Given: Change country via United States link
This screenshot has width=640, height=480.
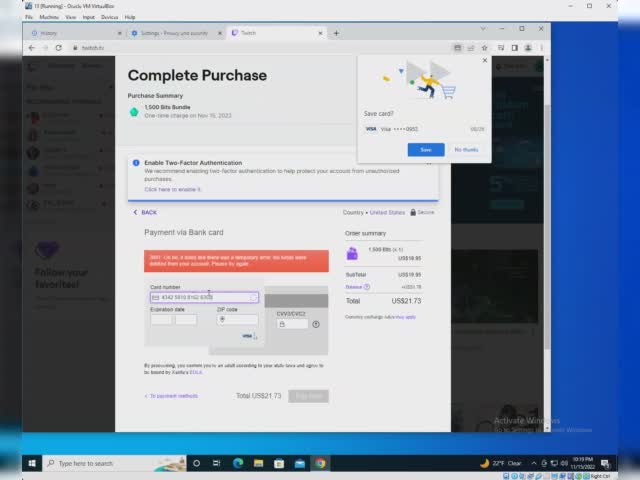Looking at the screenshot, I should pyautogui.click(x=387, y=212).
